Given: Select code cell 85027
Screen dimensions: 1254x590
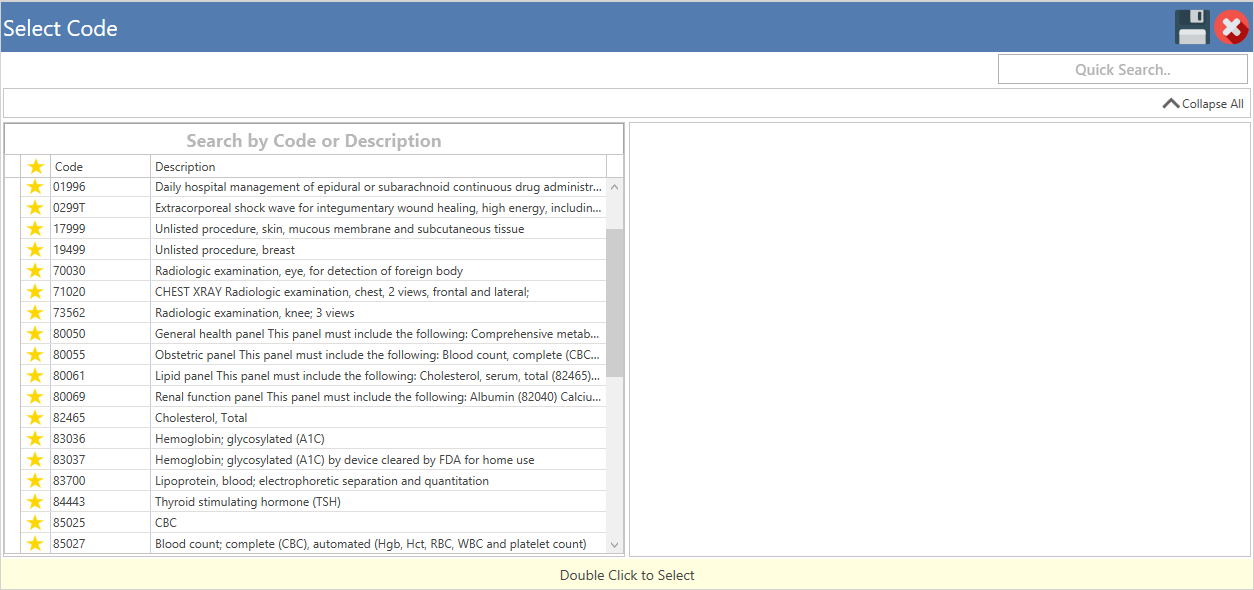Looking at the screenshot, I should (100, 544).
